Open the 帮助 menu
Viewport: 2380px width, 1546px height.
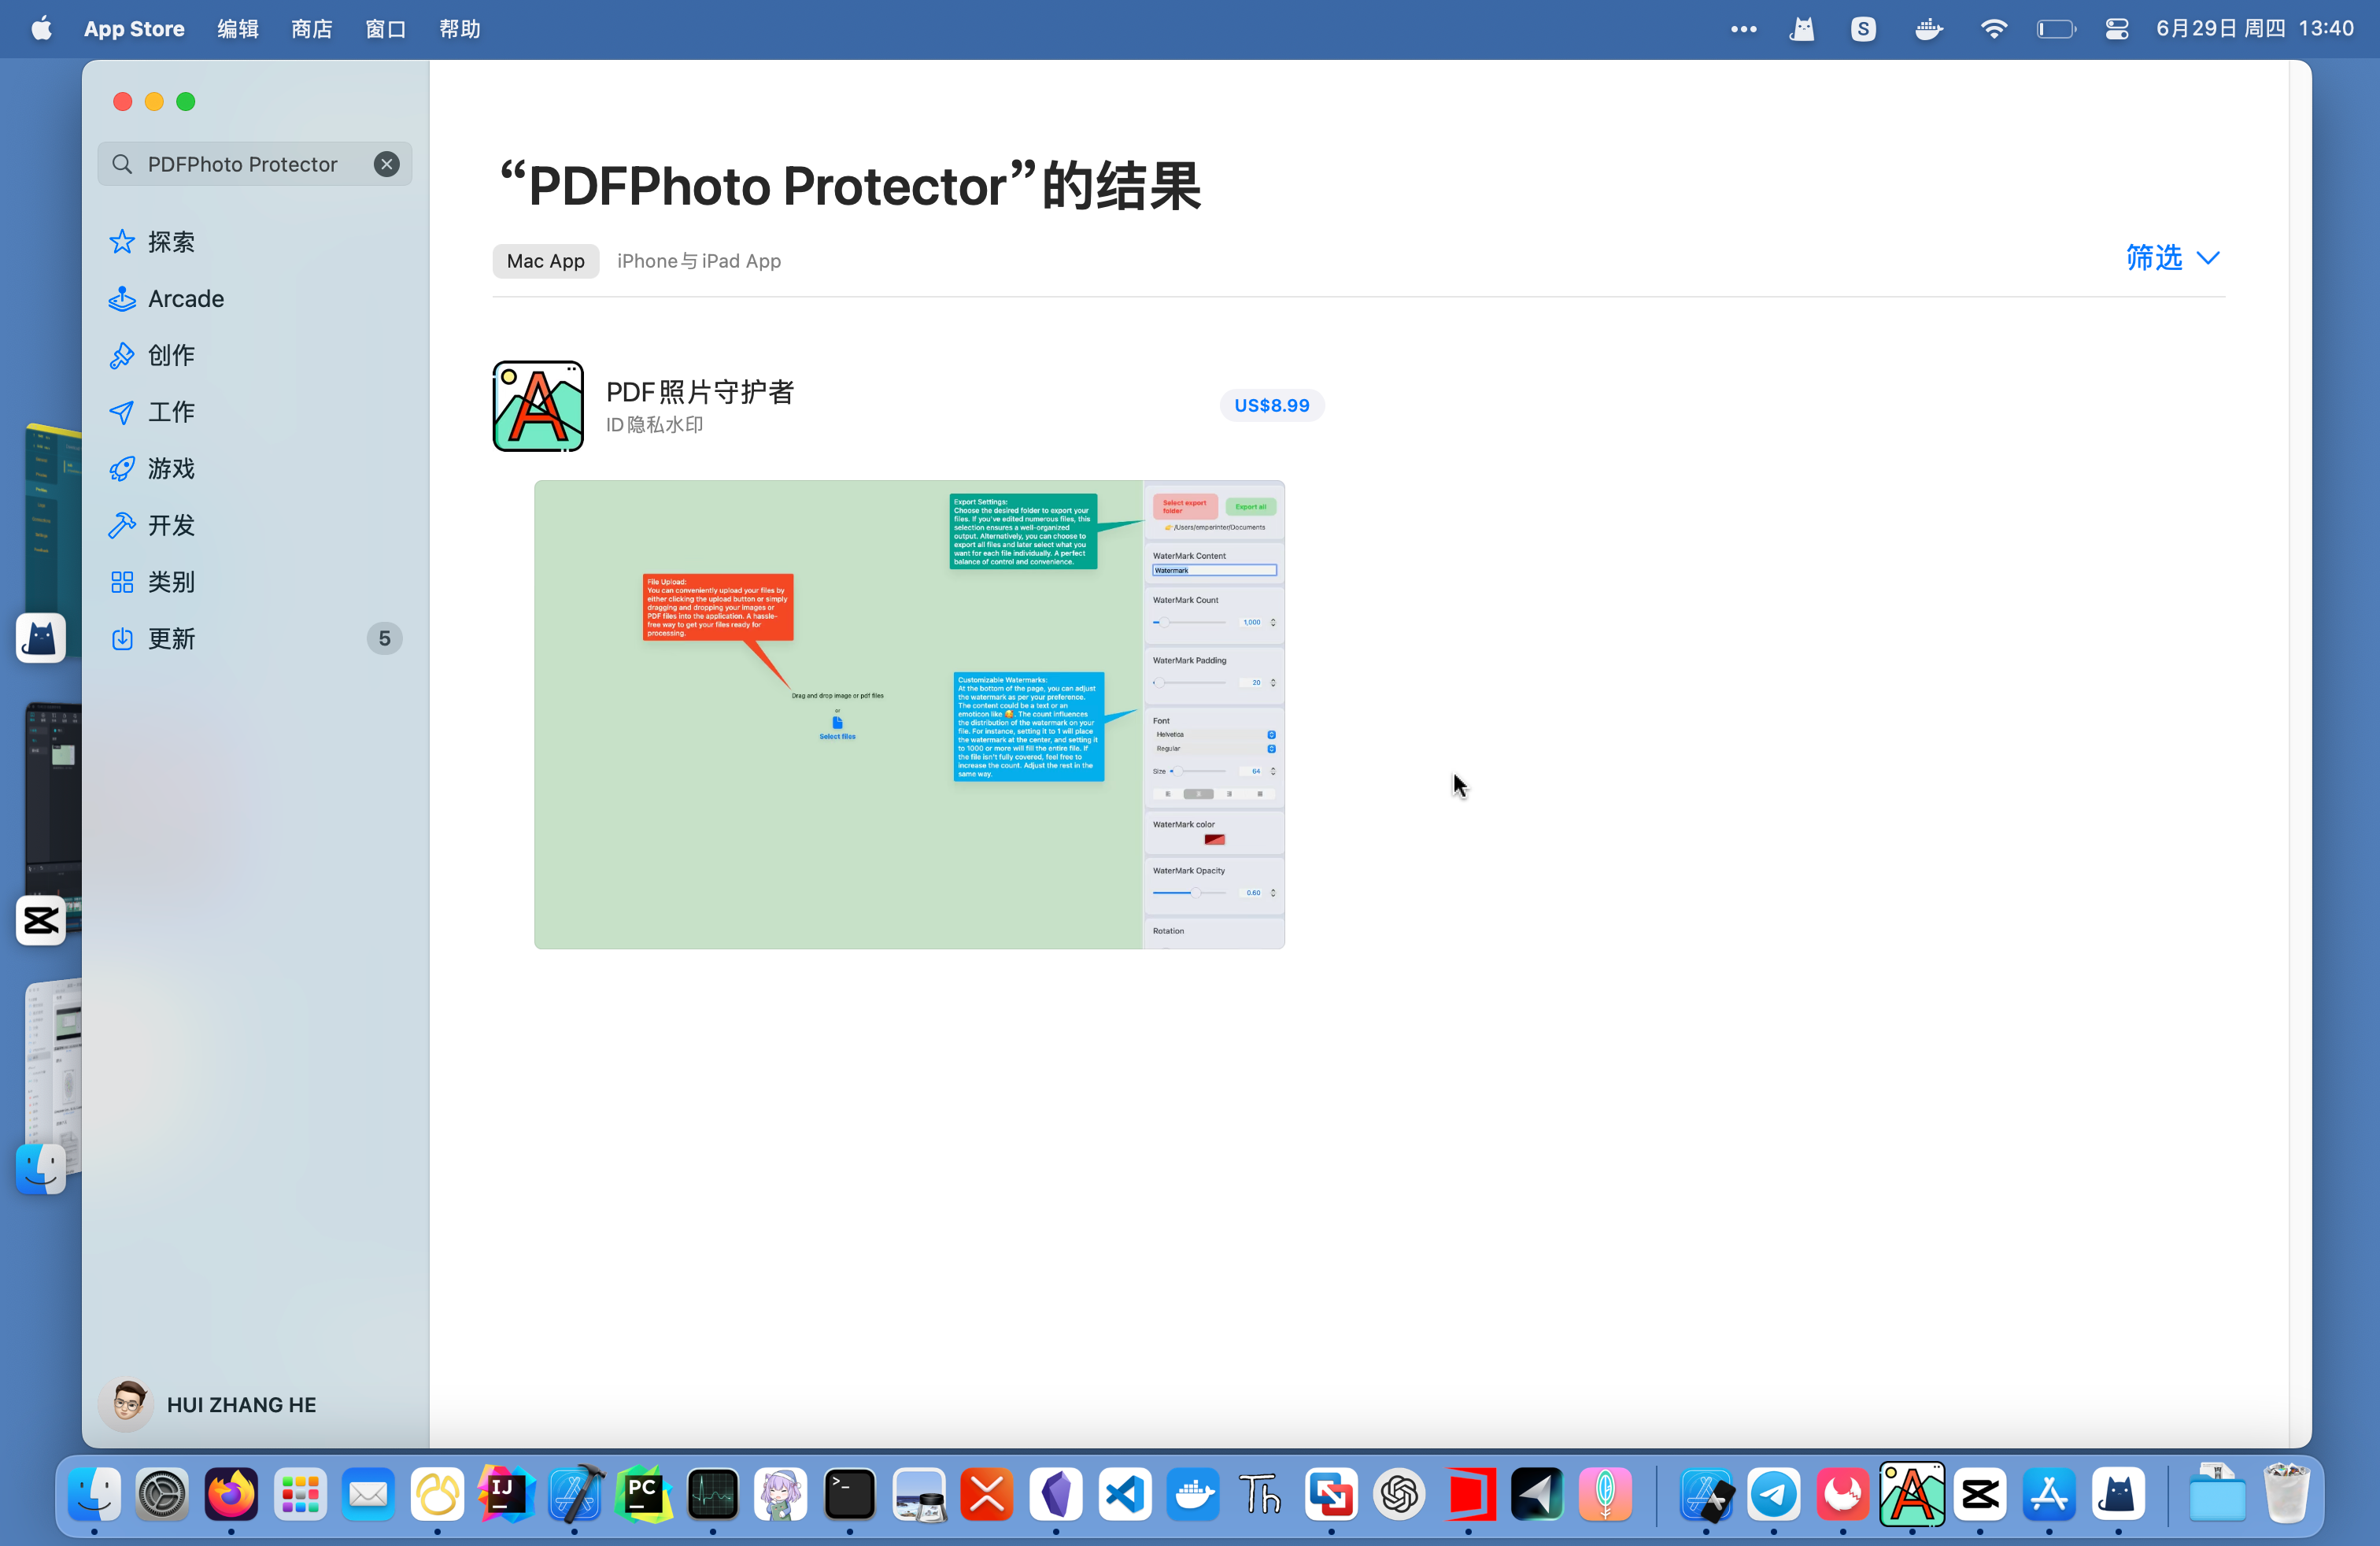[x=460, y=28]
